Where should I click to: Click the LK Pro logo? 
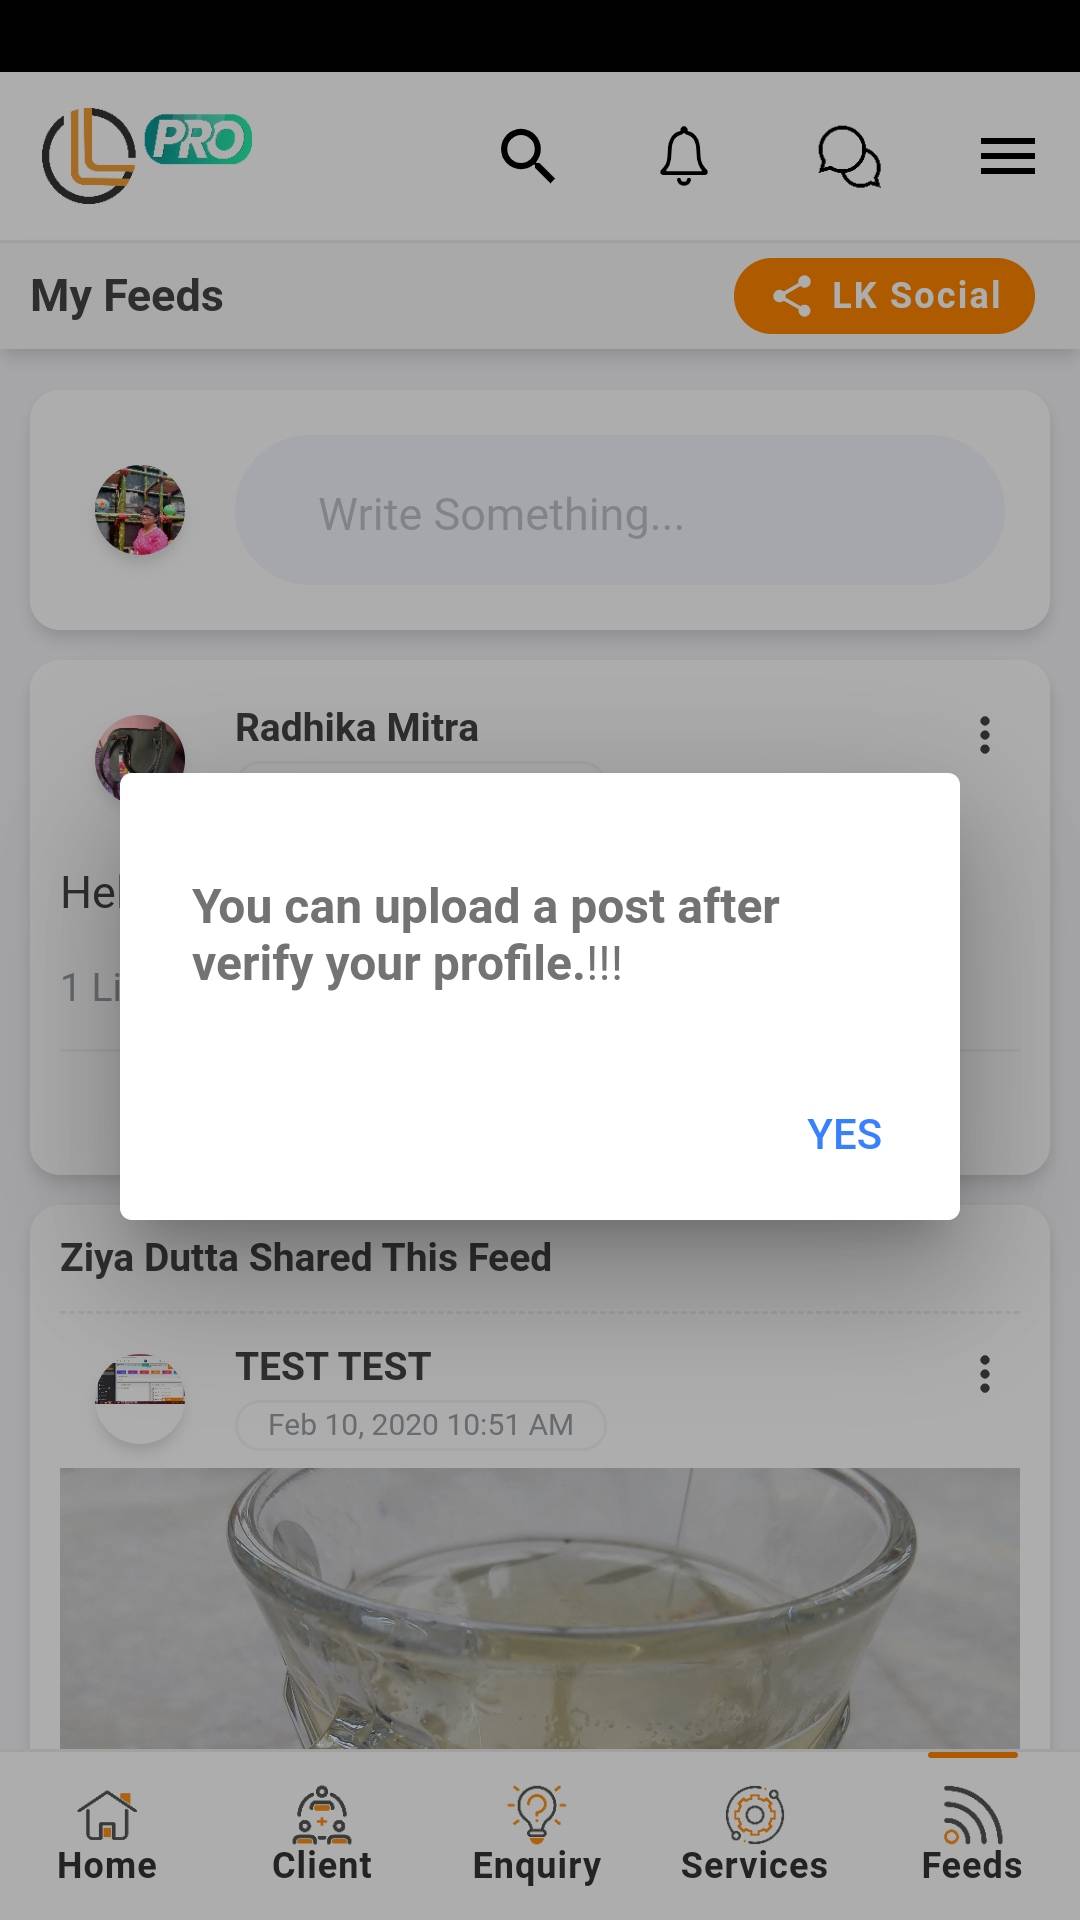tap(146, 155)
